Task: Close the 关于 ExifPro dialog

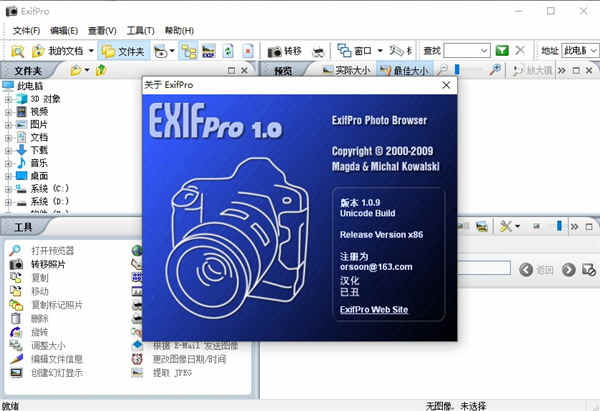Action: (446, 85)
